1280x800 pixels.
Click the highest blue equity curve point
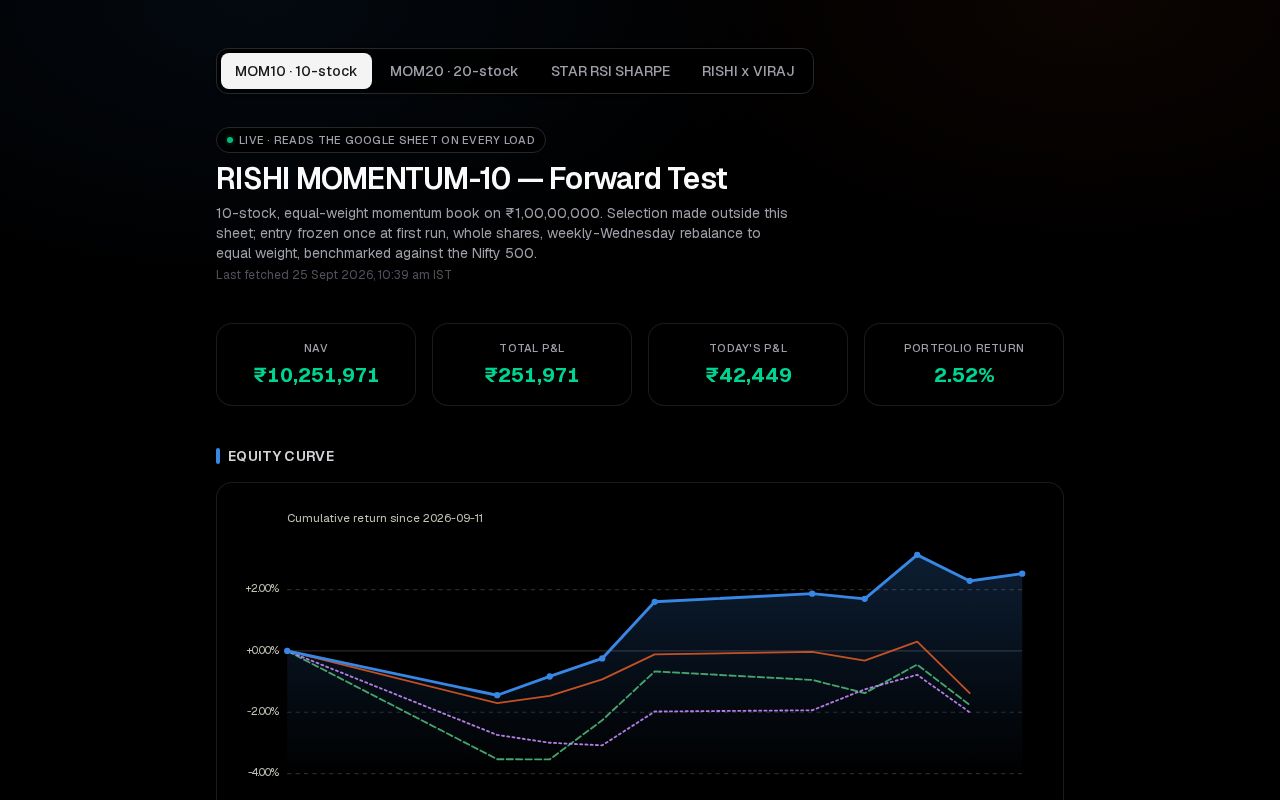coord(917,555)
